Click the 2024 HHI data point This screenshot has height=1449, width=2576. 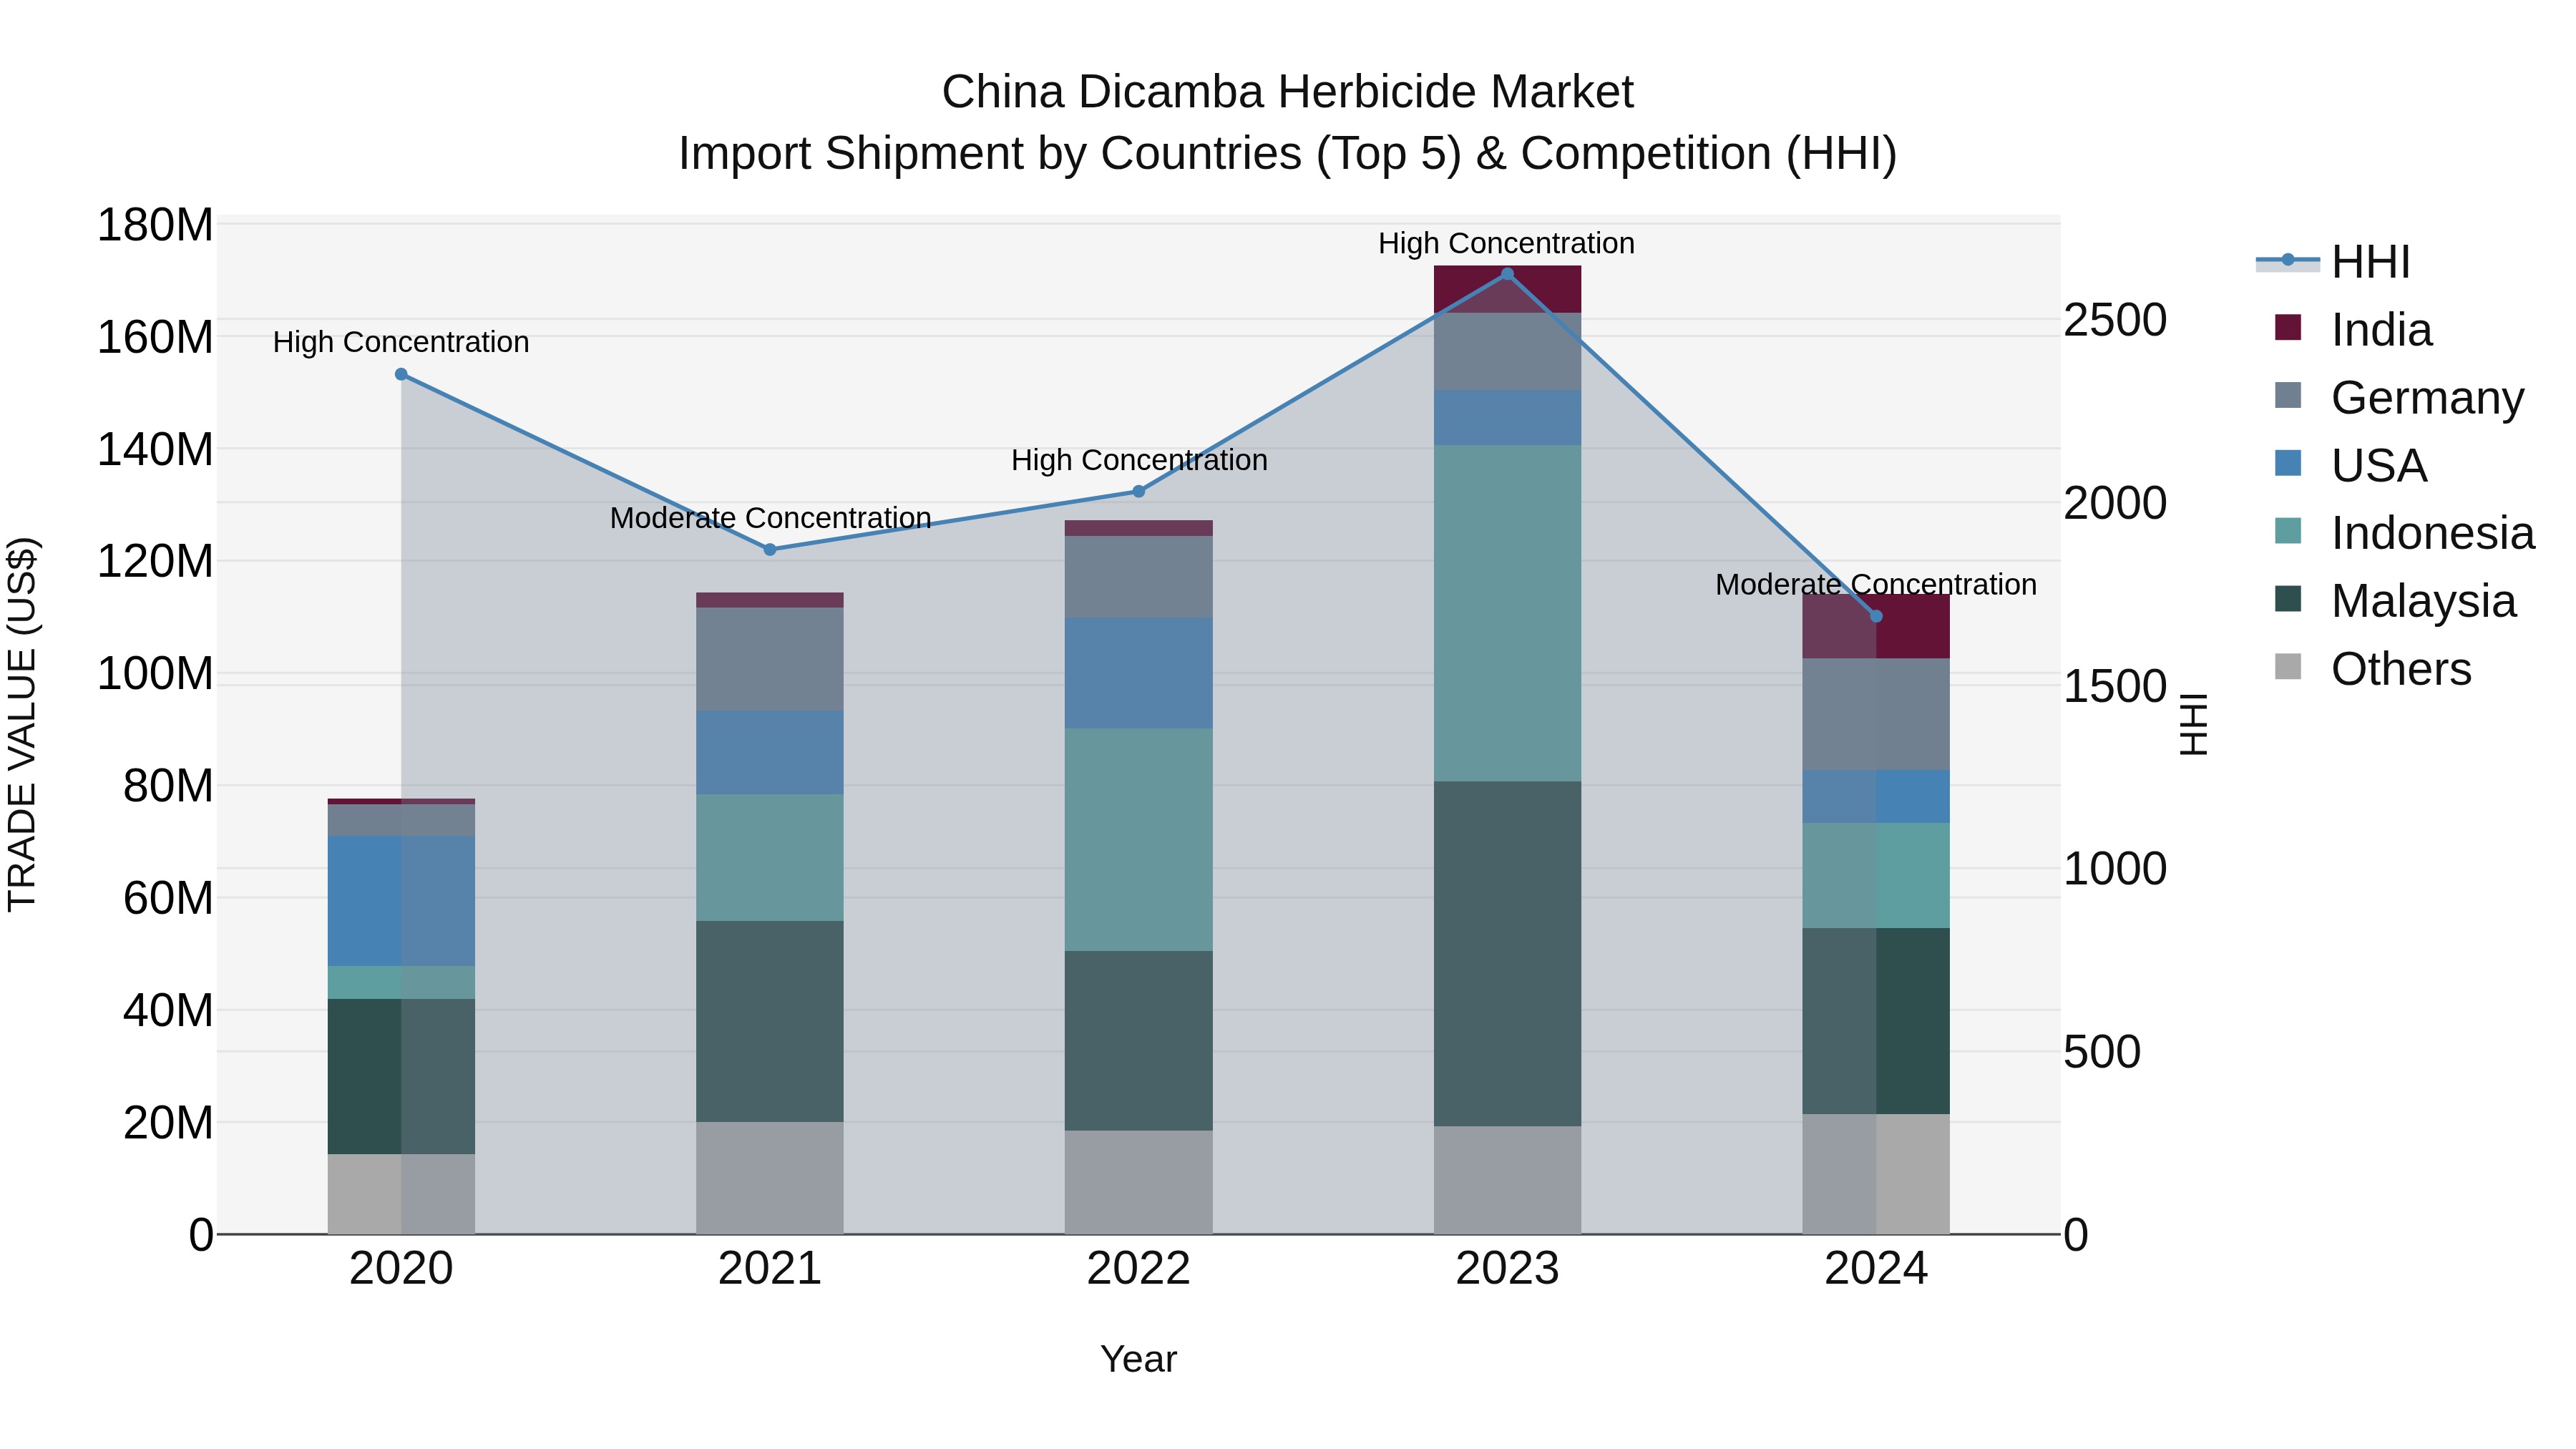click(1876, 616)
